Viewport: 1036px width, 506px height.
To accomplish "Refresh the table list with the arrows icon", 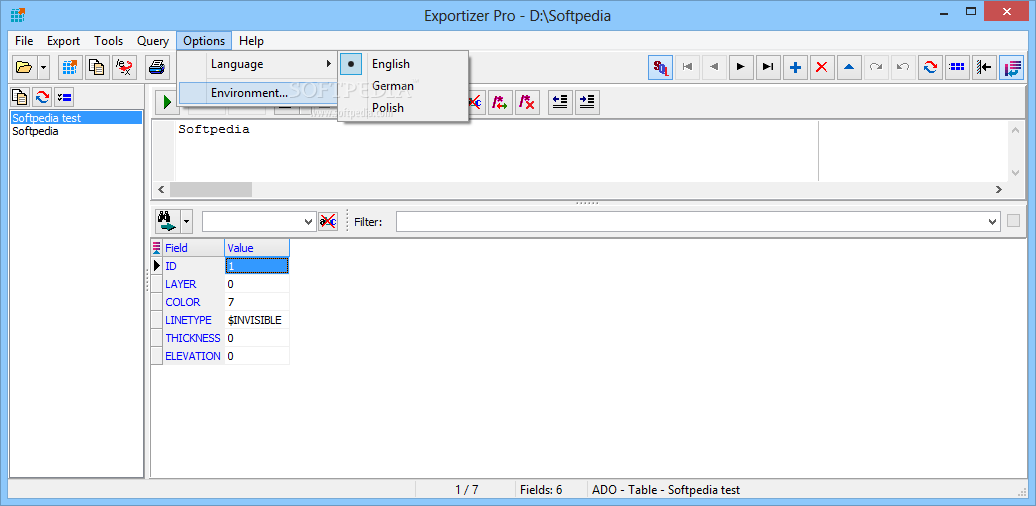I will pyautogui.click(x=42, y=97).
